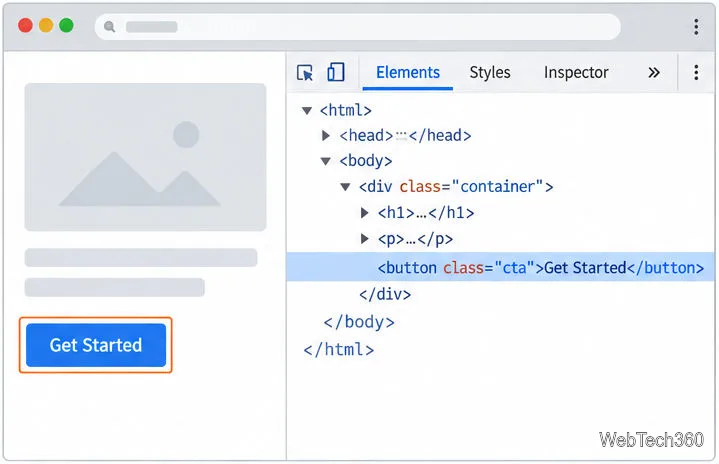The image size is (719, 464).
Task: Select the closing </div> line
Action: tap(385, 294)
